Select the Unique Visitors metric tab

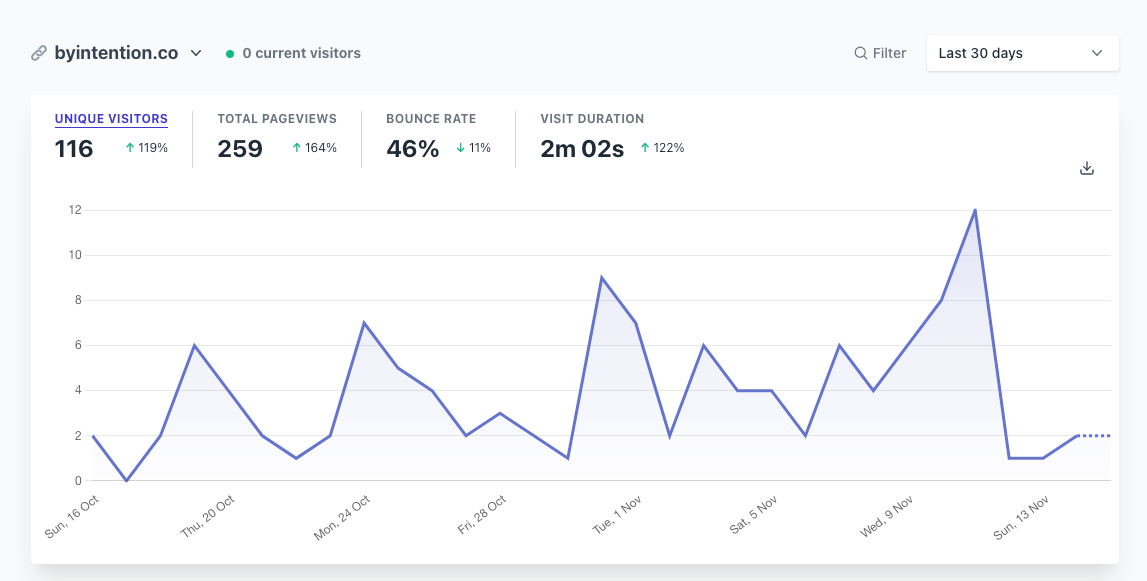click(x=111, y=119)
